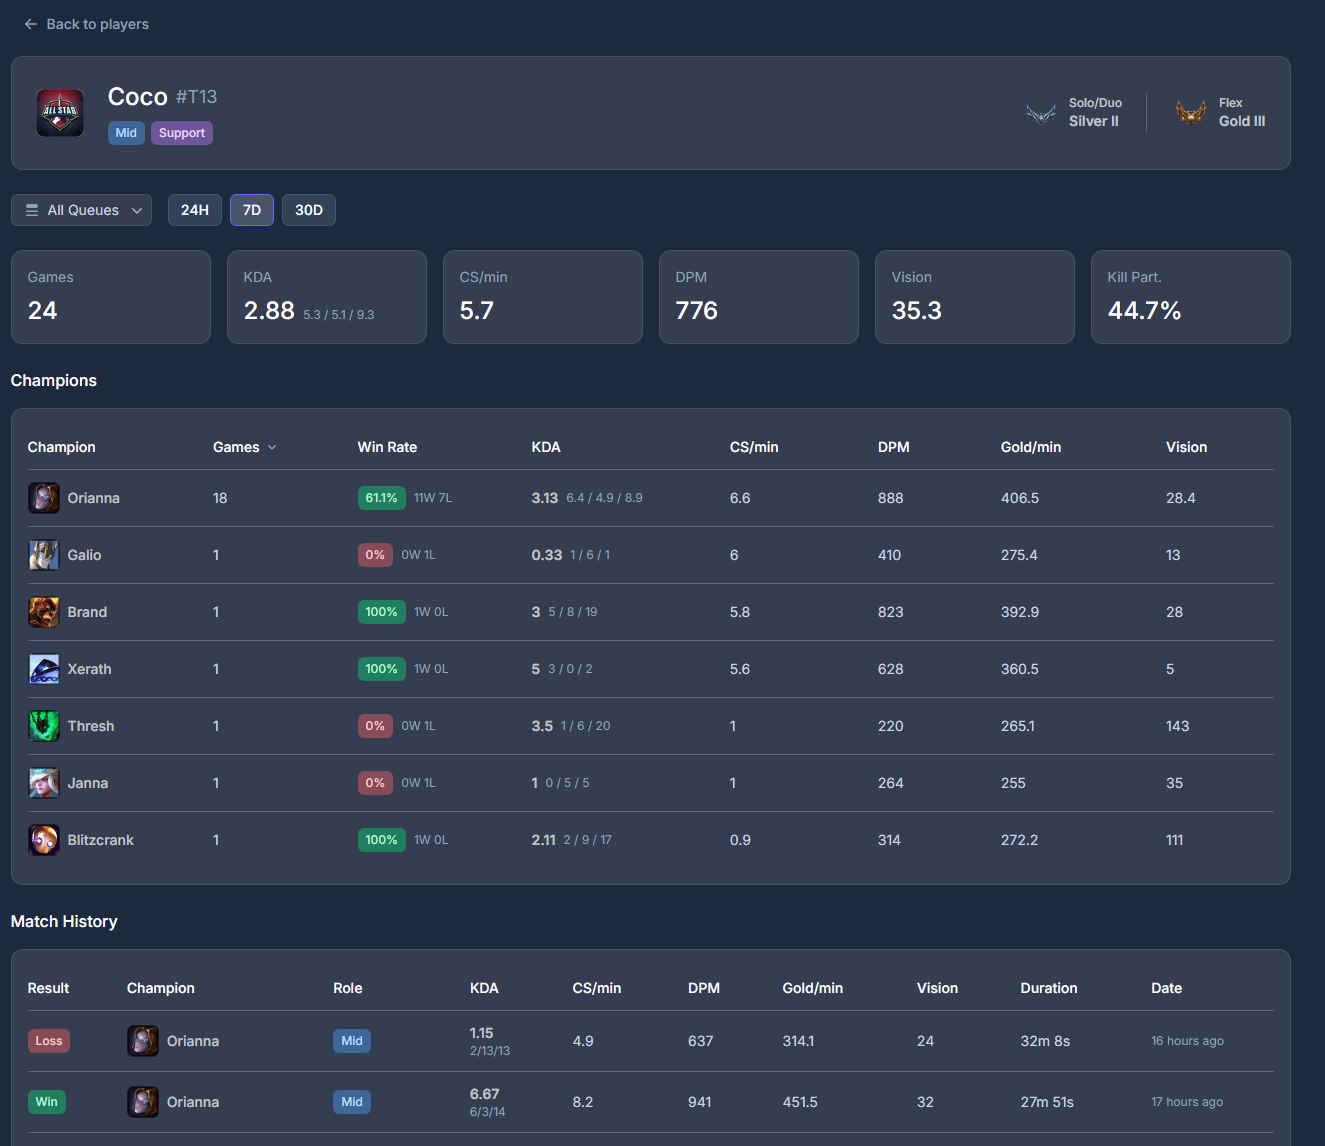
Task: Sort champions by CS/min column header
Action: pyautogui.click(x=754, y=447)
